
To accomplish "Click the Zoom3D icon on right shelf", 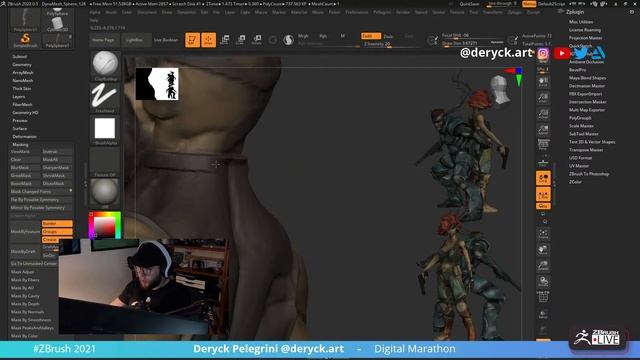I will (x=543, y=266).
